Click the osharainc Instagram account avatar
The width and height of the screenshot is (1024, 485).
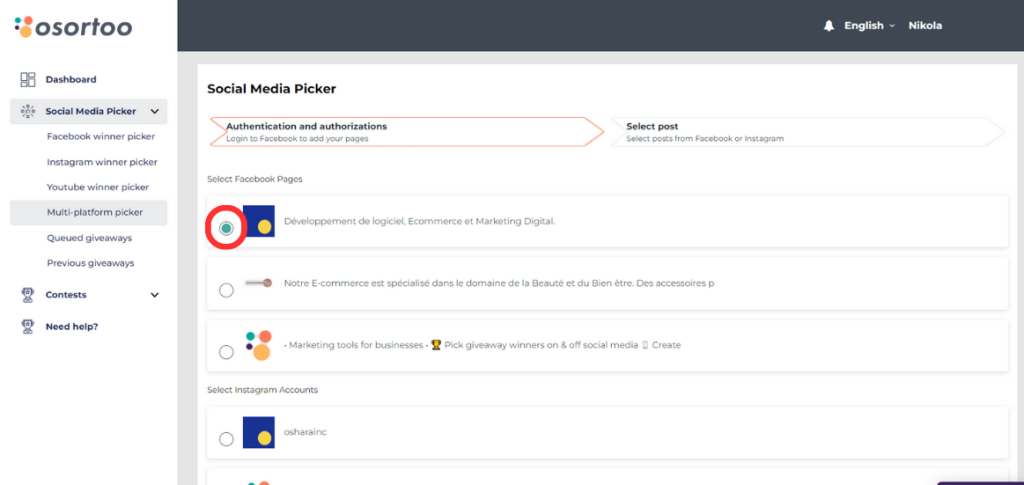click(x=259, y=431)
